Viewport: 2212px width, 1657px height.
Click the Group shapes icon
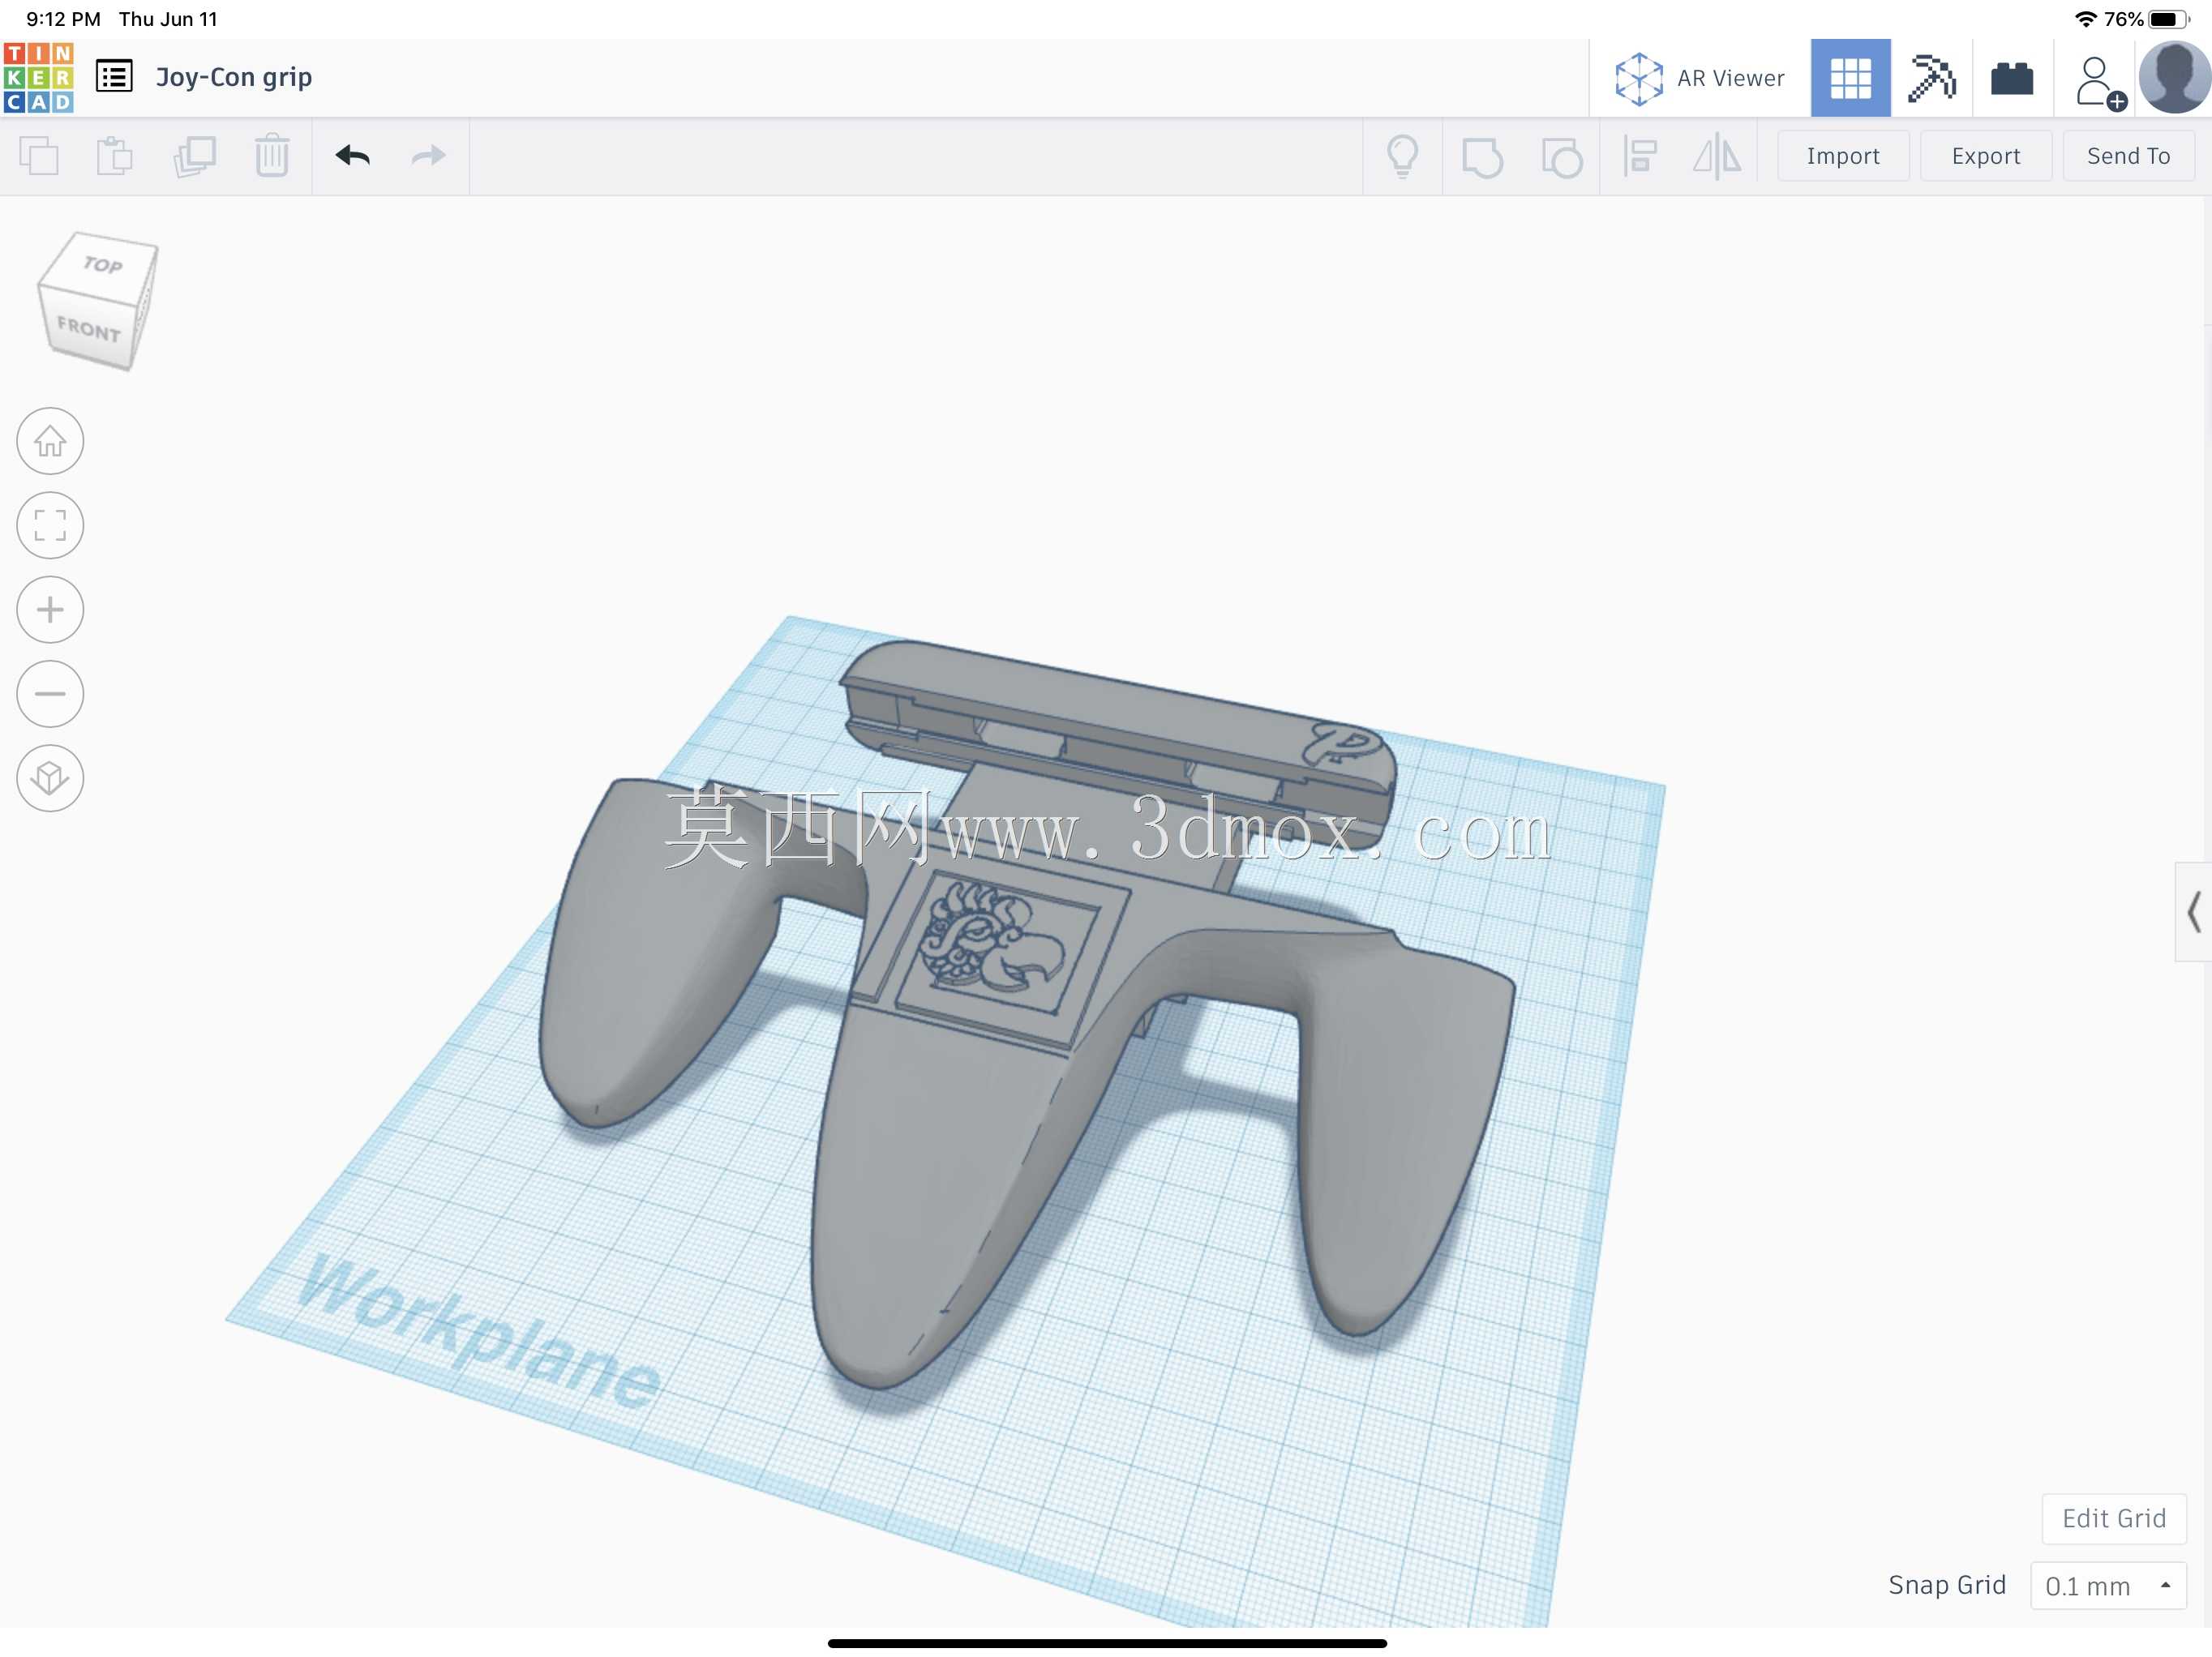click(1482, 157)
